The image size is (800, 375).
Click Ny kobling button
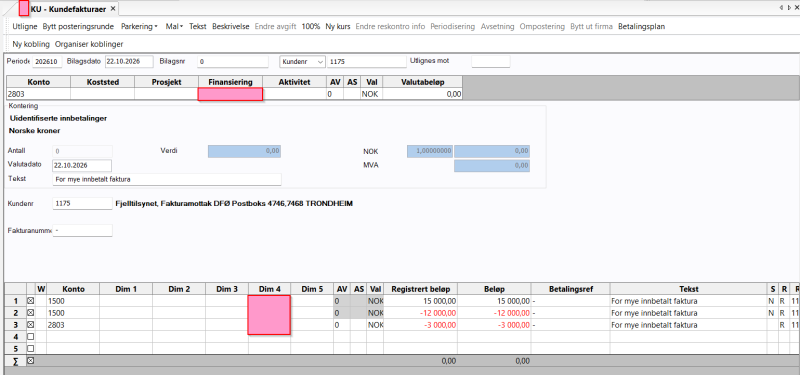(x=31, y=44)
